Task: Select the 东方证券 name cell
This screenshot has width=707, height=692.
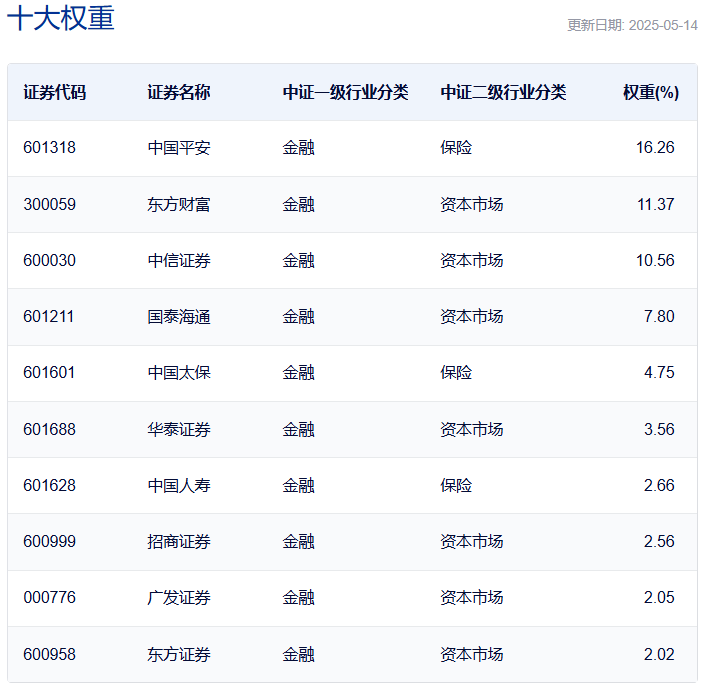Action: point(179,655)
